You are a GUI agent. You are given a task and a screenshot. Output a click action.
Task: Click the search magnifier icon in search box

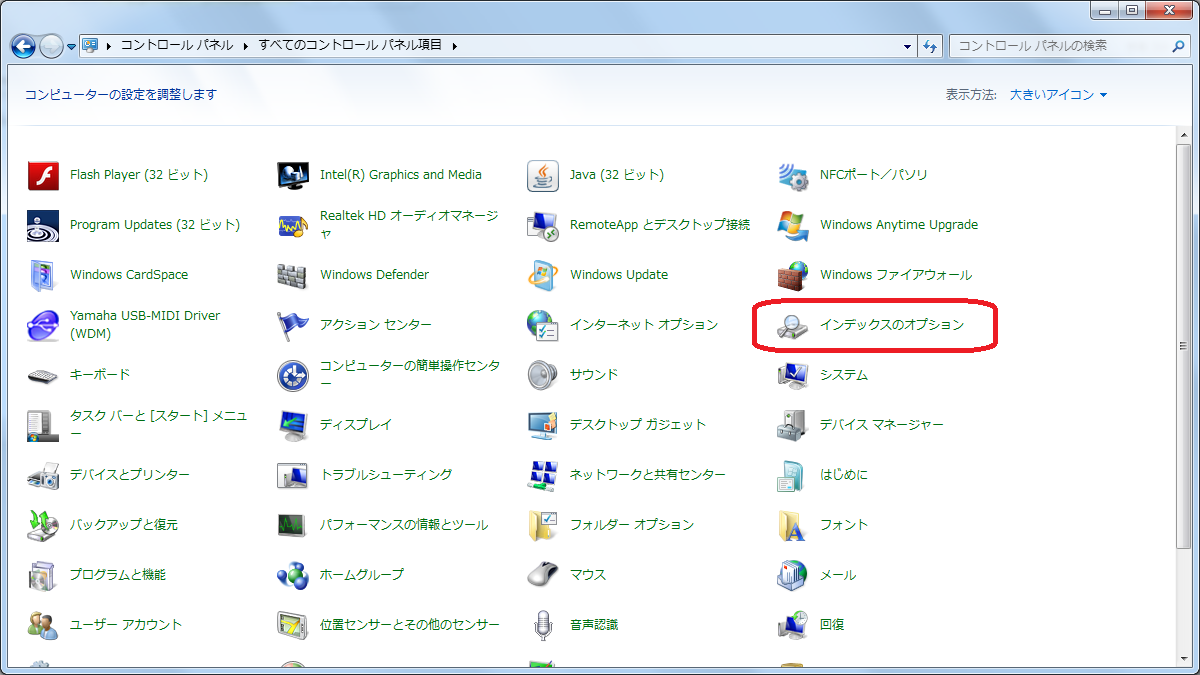pos(1178,46)
